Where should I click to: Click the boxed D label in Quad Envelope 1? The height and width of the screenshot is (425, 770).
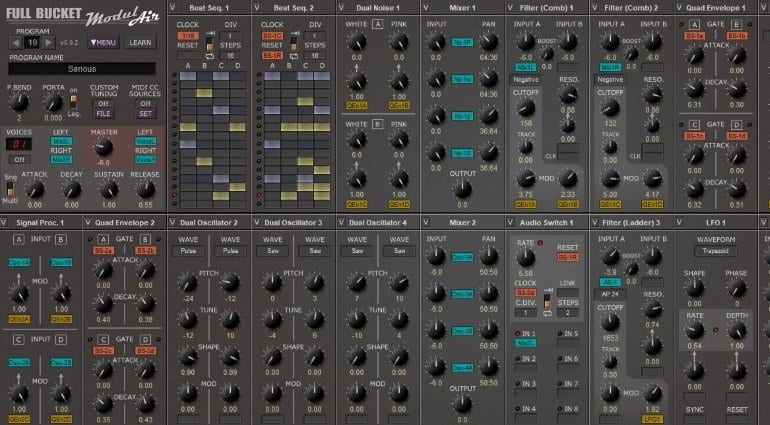[736, 125]
